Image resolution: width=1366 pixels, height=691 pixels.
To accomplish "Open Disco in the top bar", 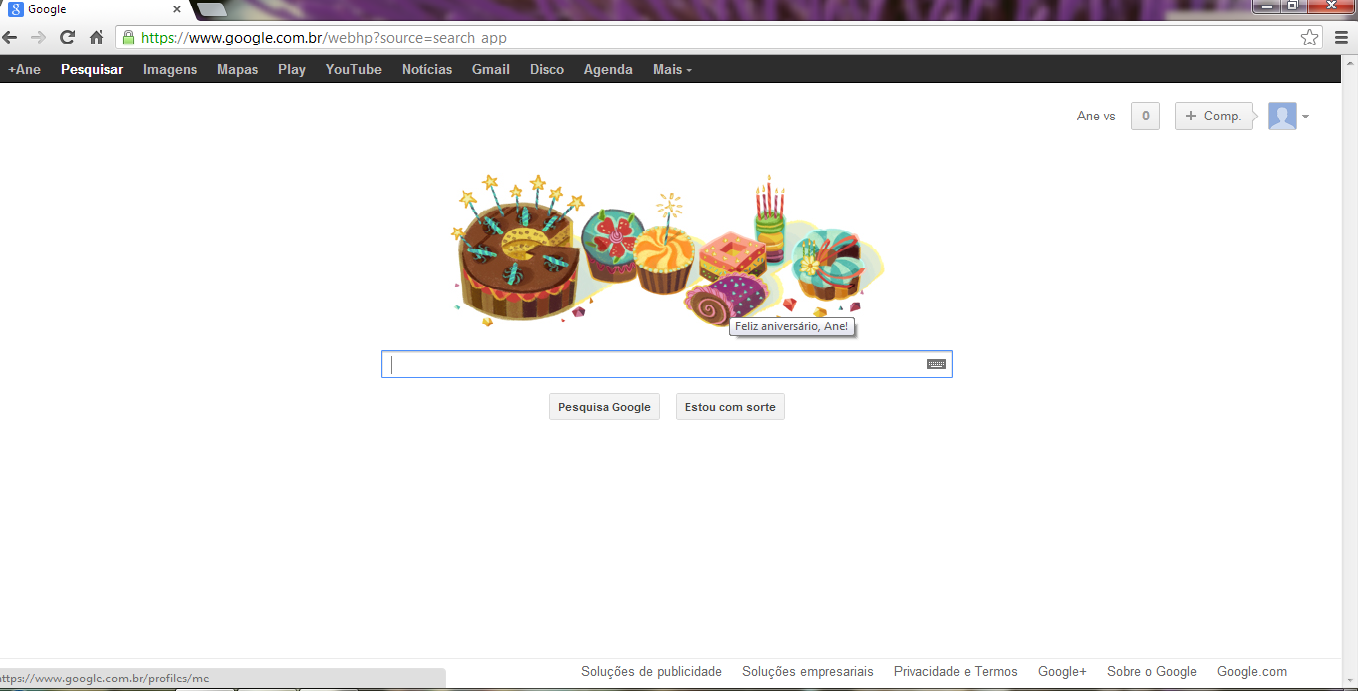I will coord(547,69).
